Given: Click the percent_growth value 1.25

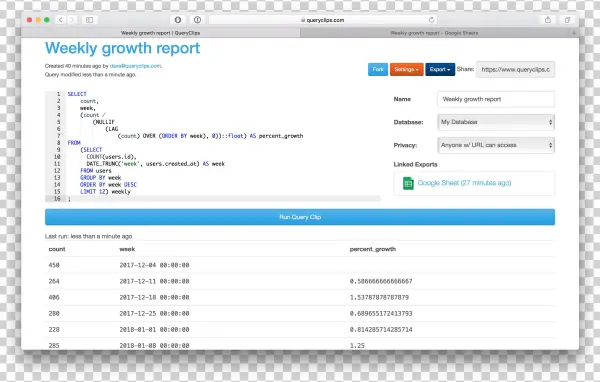Looking at the screenshot, I should 357,346.
